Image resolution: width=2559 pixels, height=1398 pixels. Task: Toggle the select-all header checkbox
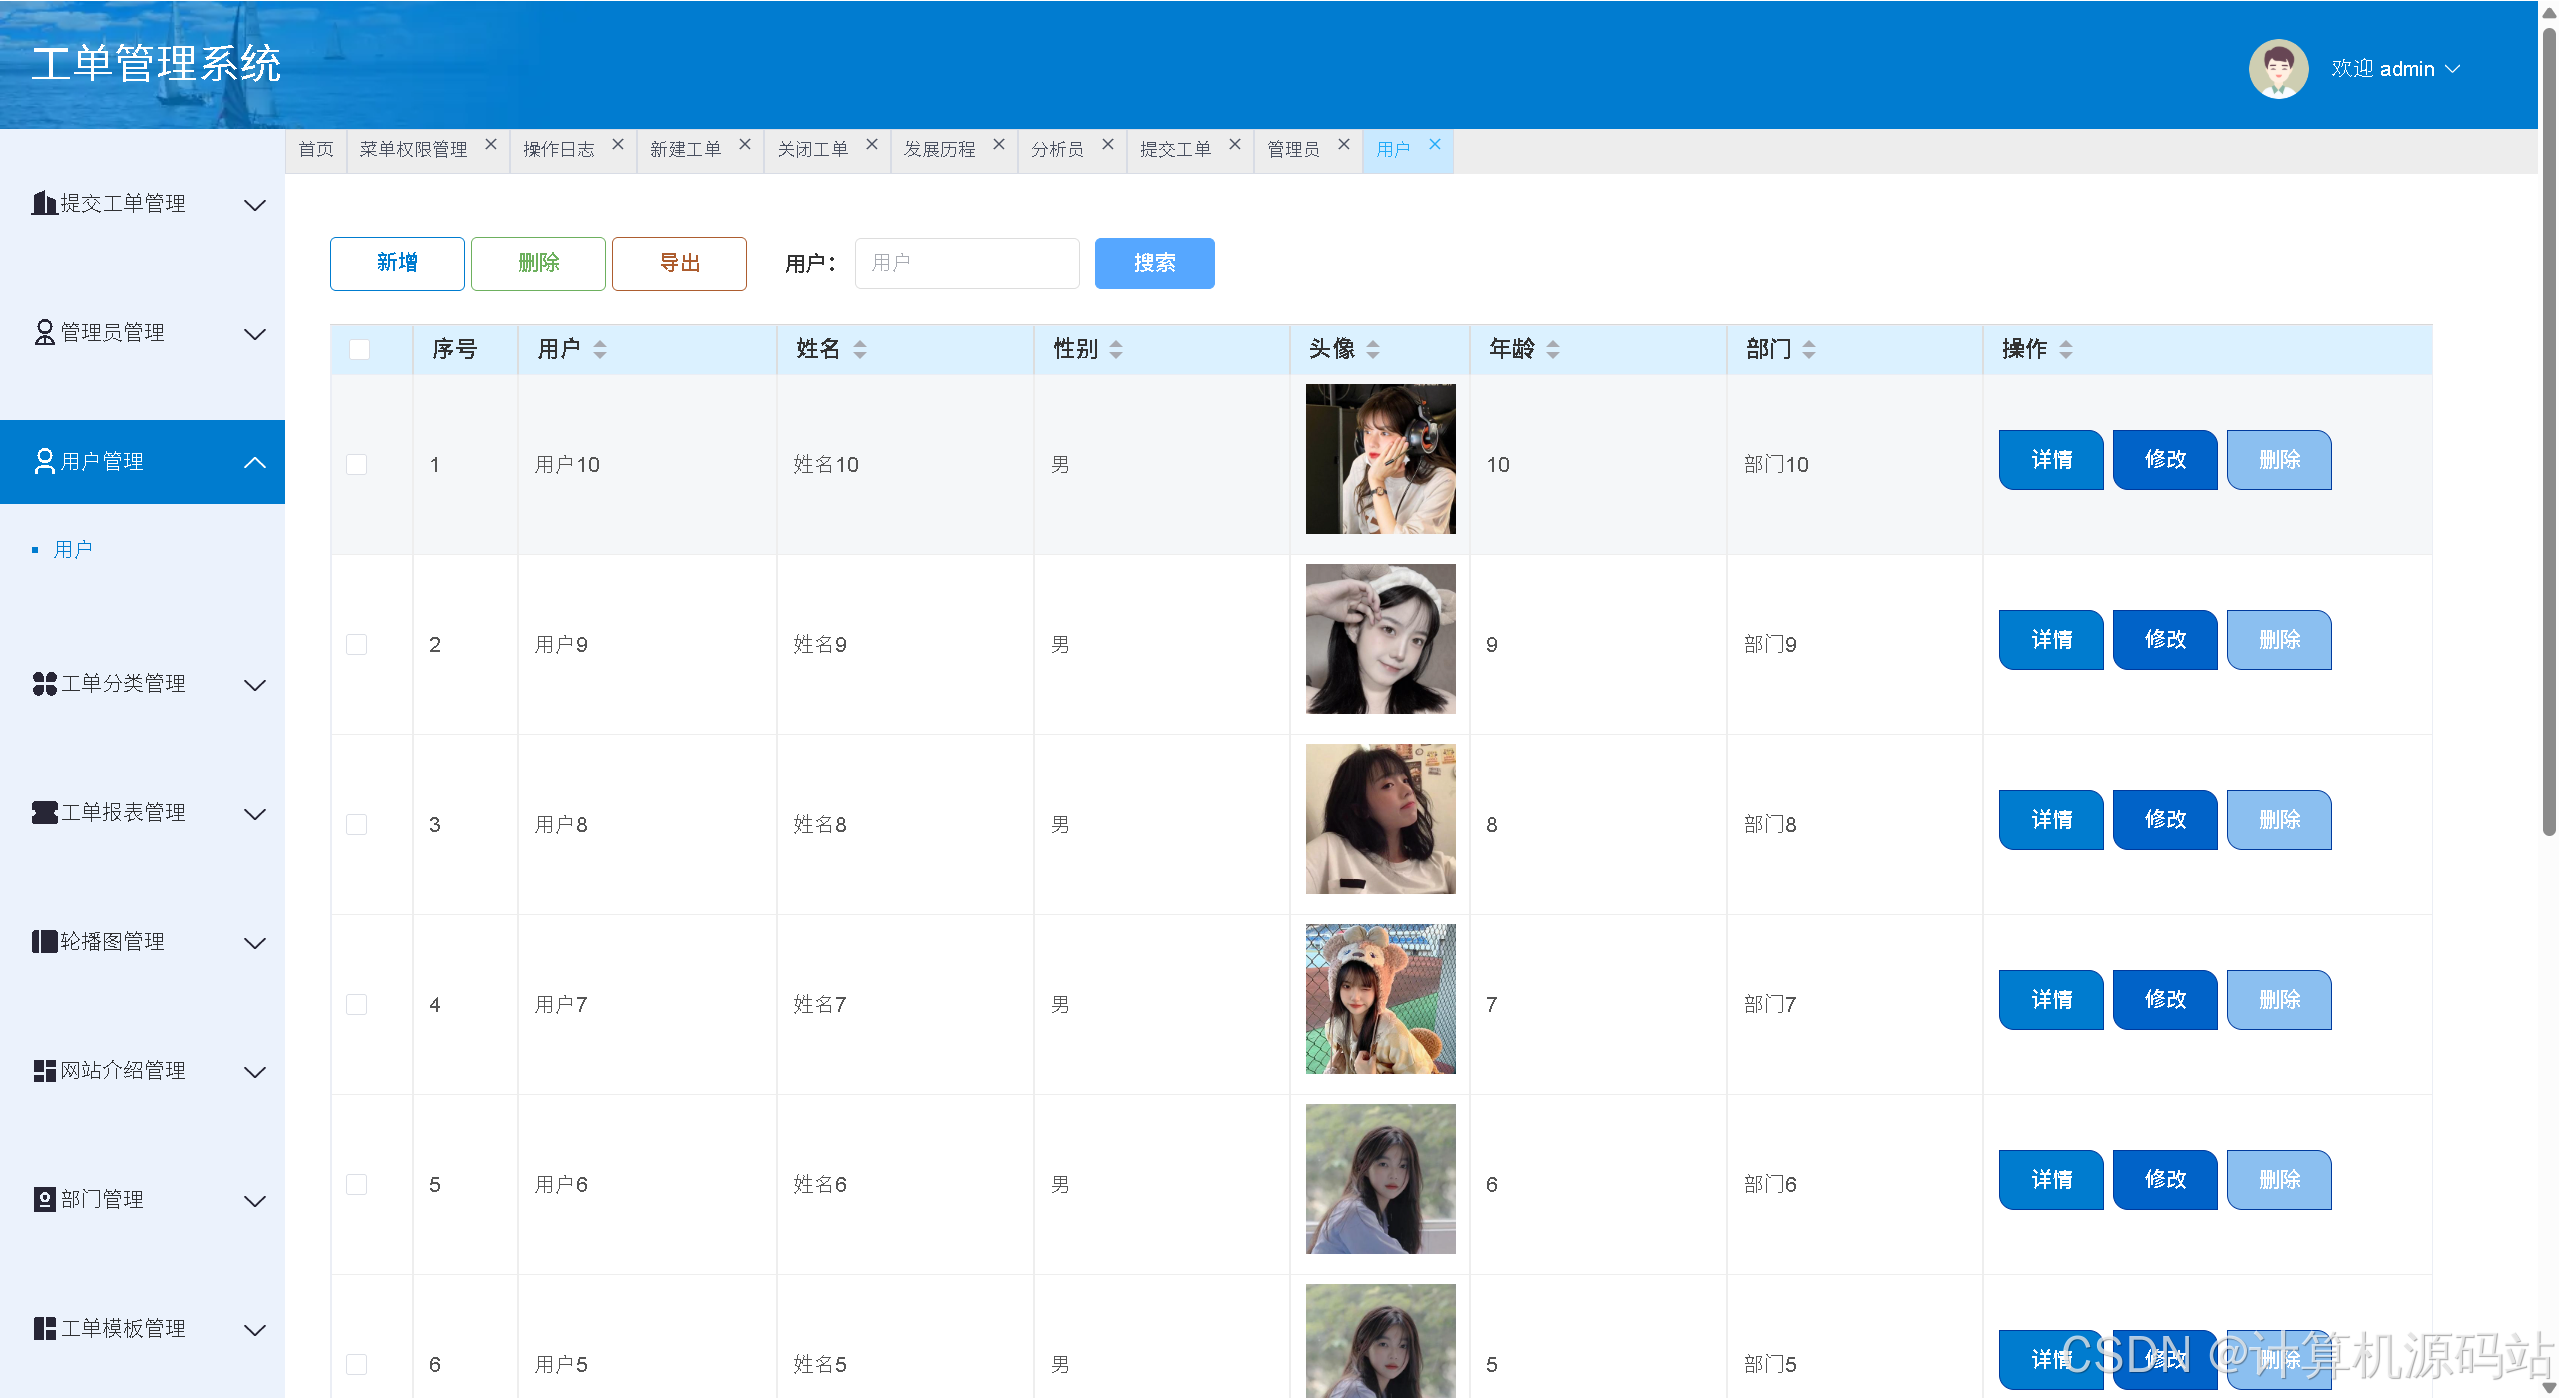pos(359,349)
